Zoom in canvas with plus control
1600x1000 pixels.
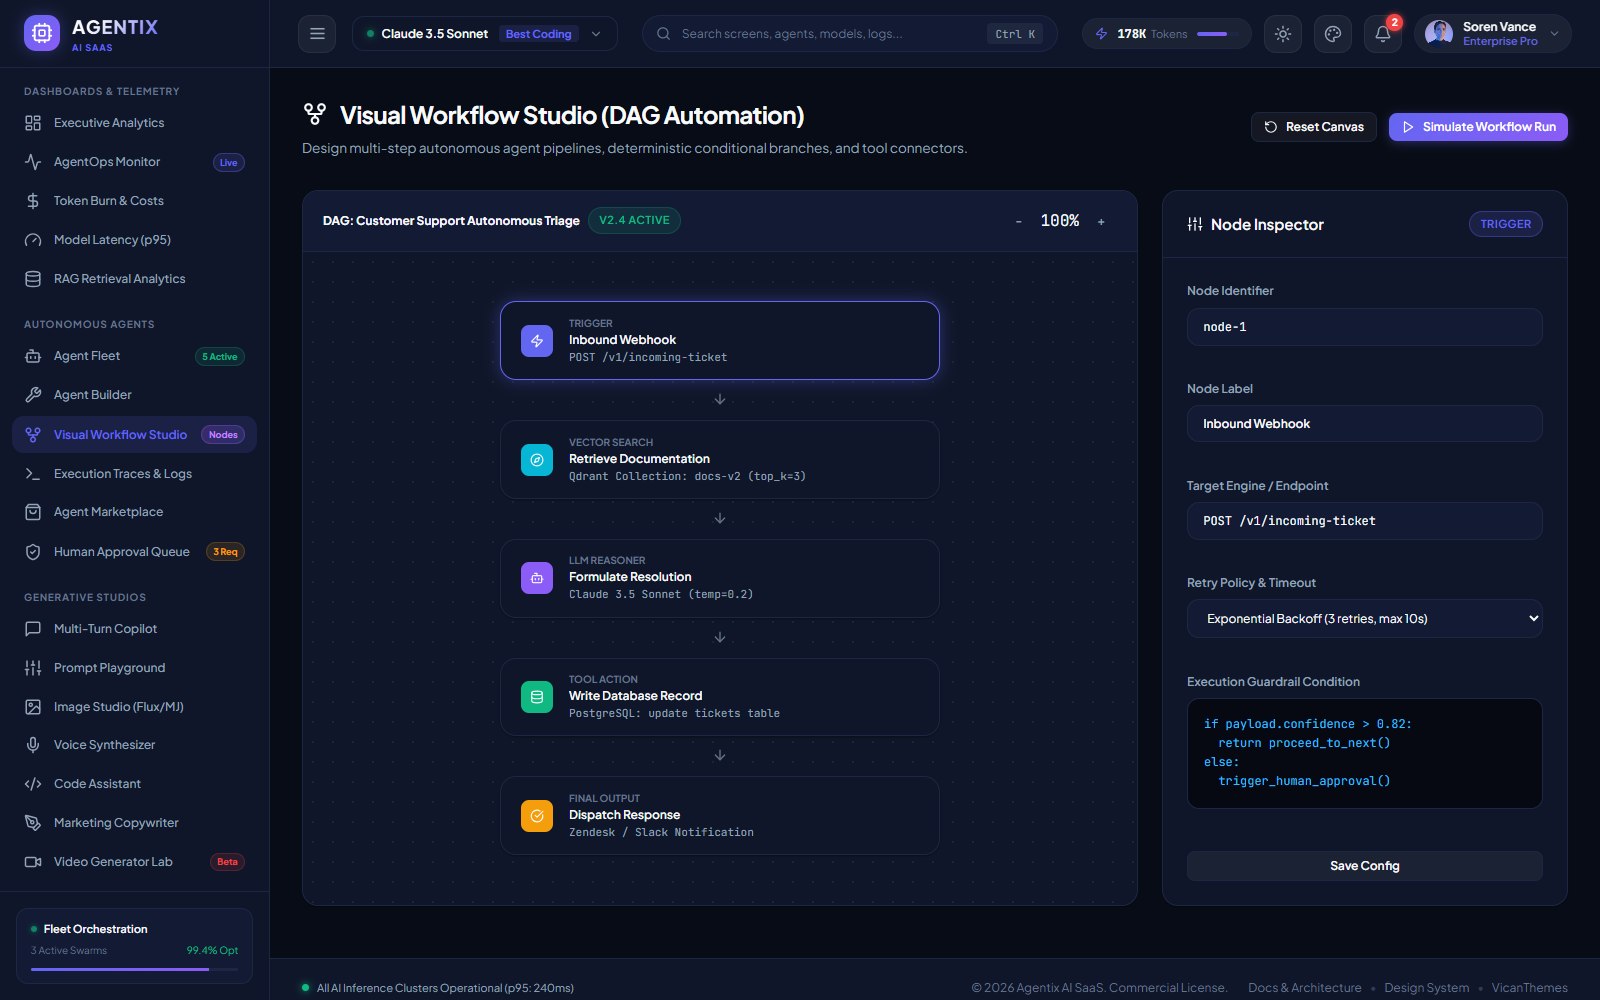point(1101,222)
